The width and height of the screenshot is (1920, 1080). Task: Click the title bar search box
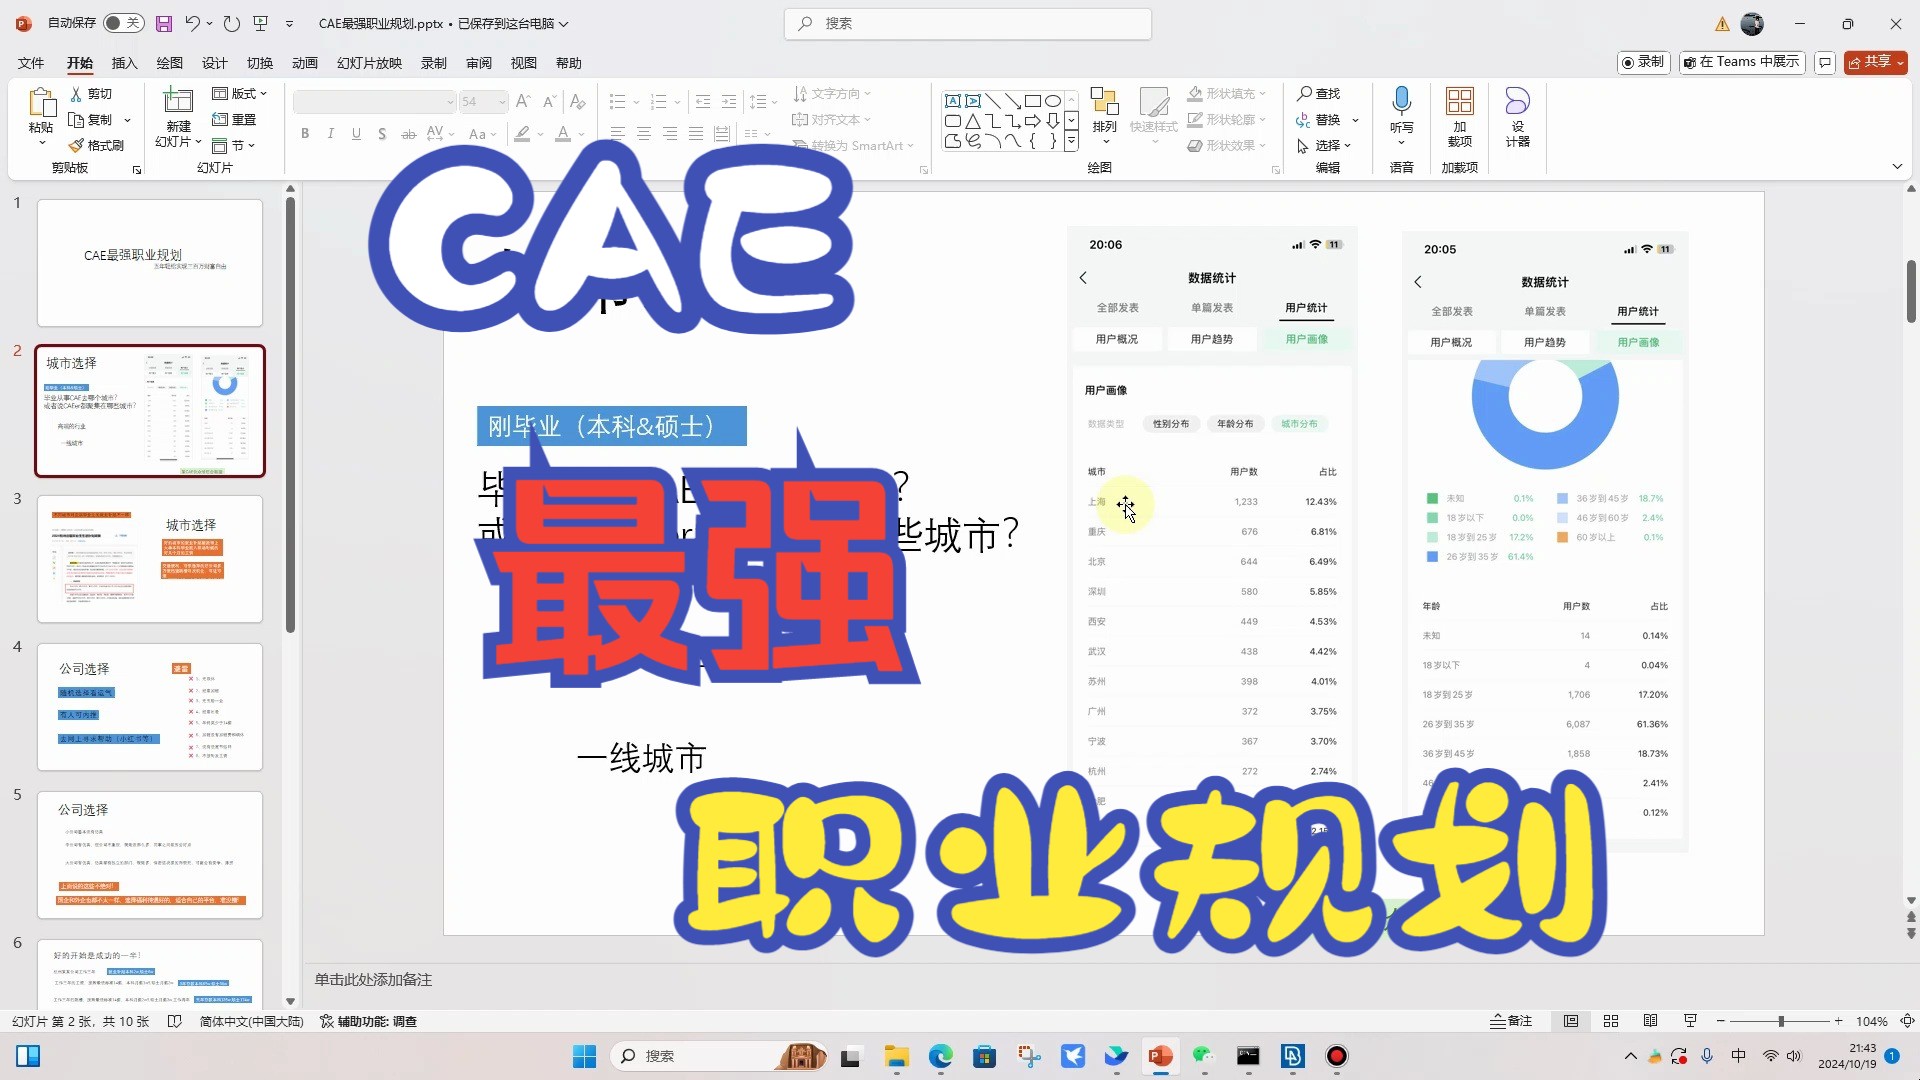click(968, 23)
